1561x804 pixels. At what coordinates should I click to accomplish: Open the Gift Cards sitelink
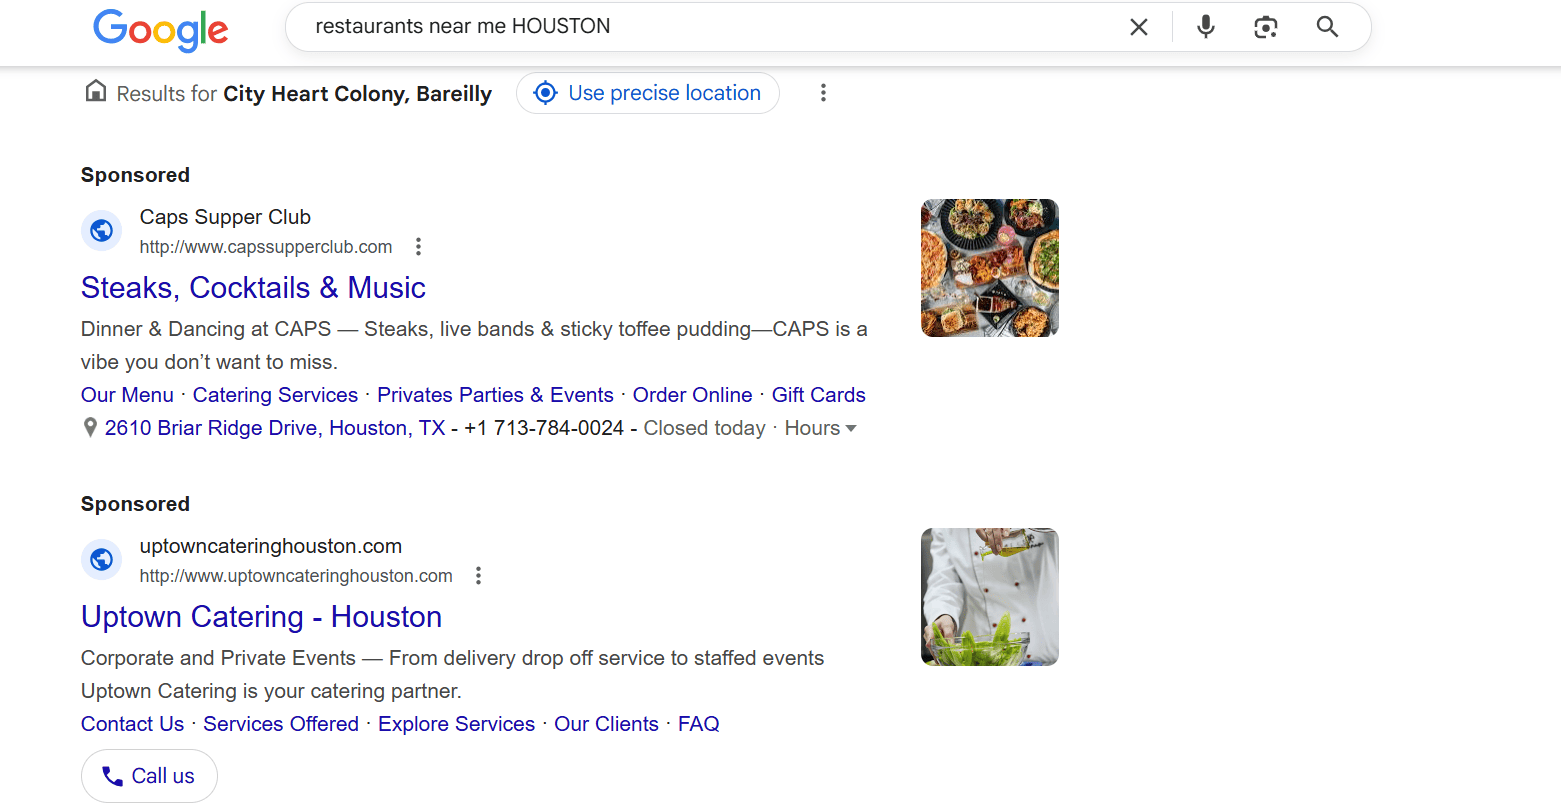pyautogui.click(x=818, y=395)
